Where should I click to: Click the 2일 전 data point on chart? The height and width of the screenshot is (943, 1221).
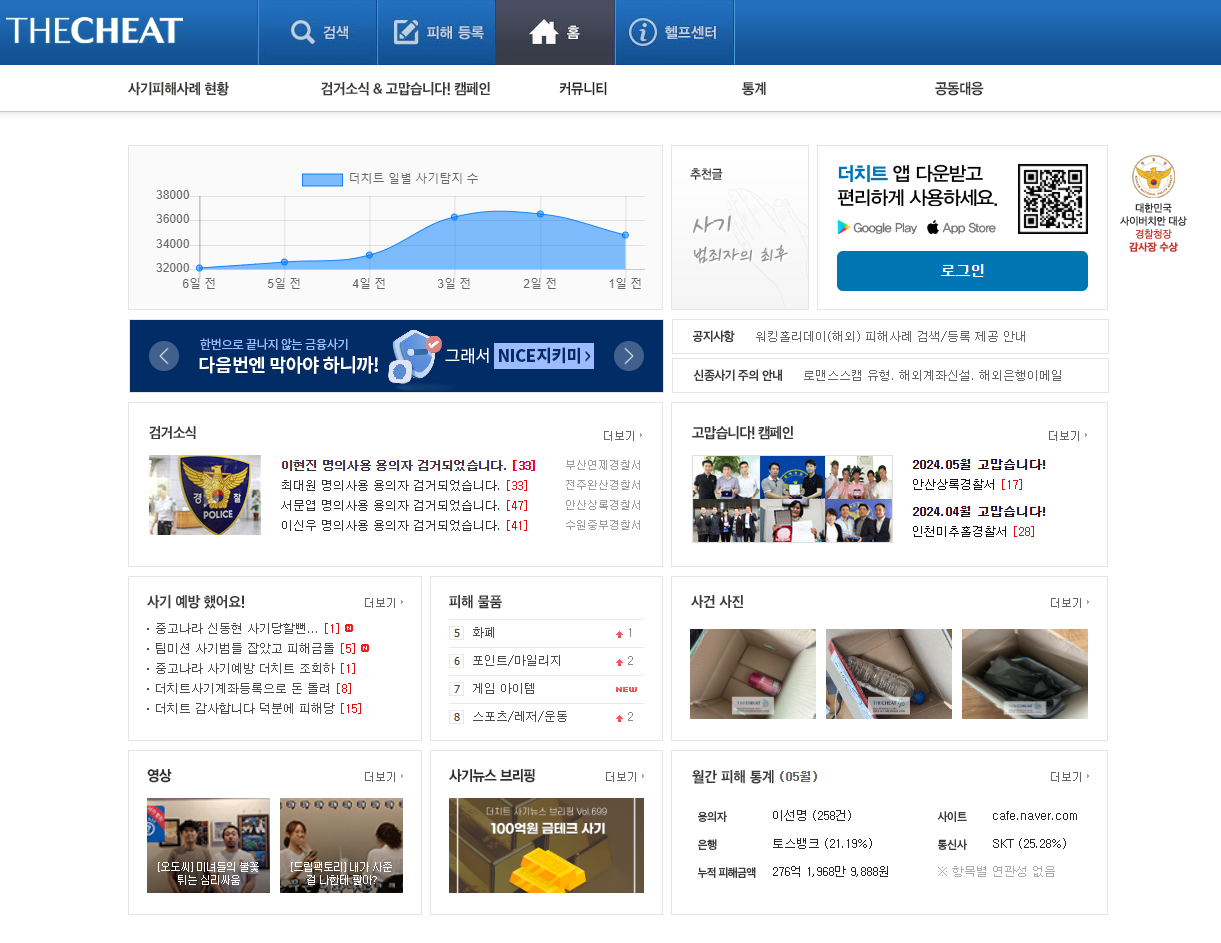[x=540, y=214]
